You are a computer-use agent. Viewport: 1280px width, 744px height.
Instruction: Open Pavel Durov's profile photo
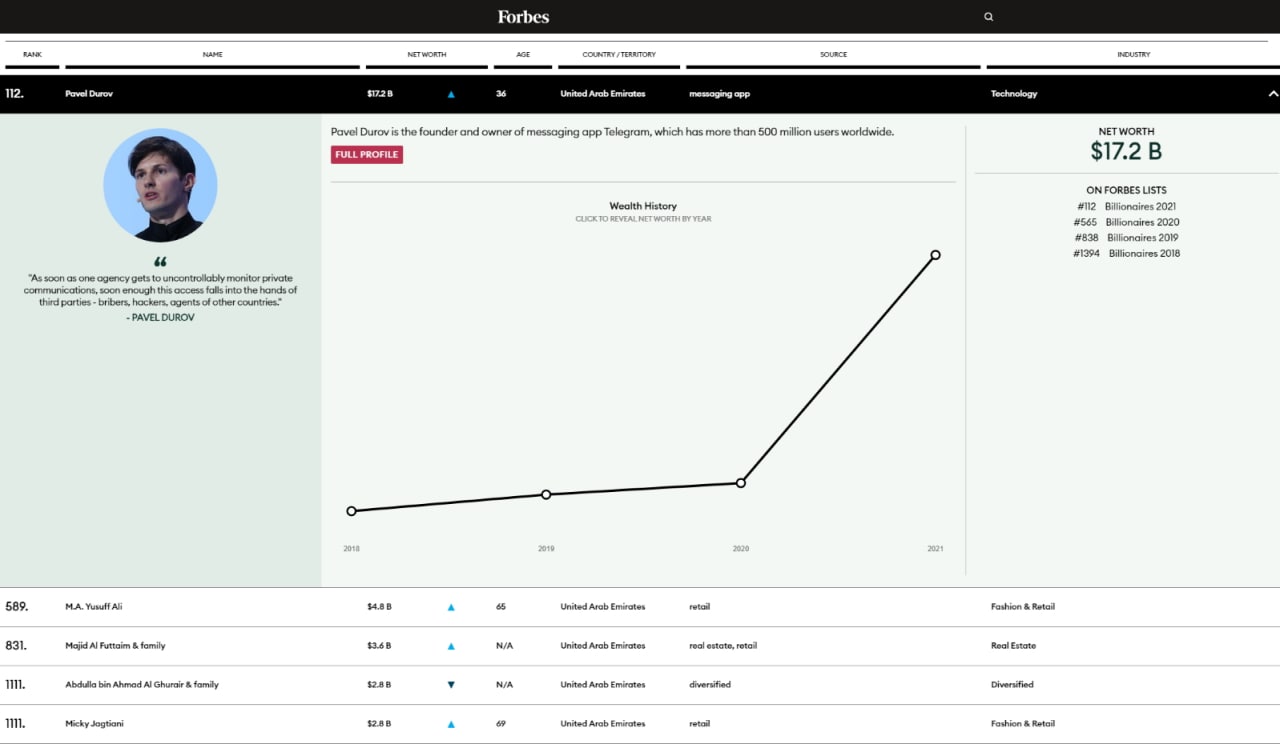pyautogui.click(x=160, y=185)
